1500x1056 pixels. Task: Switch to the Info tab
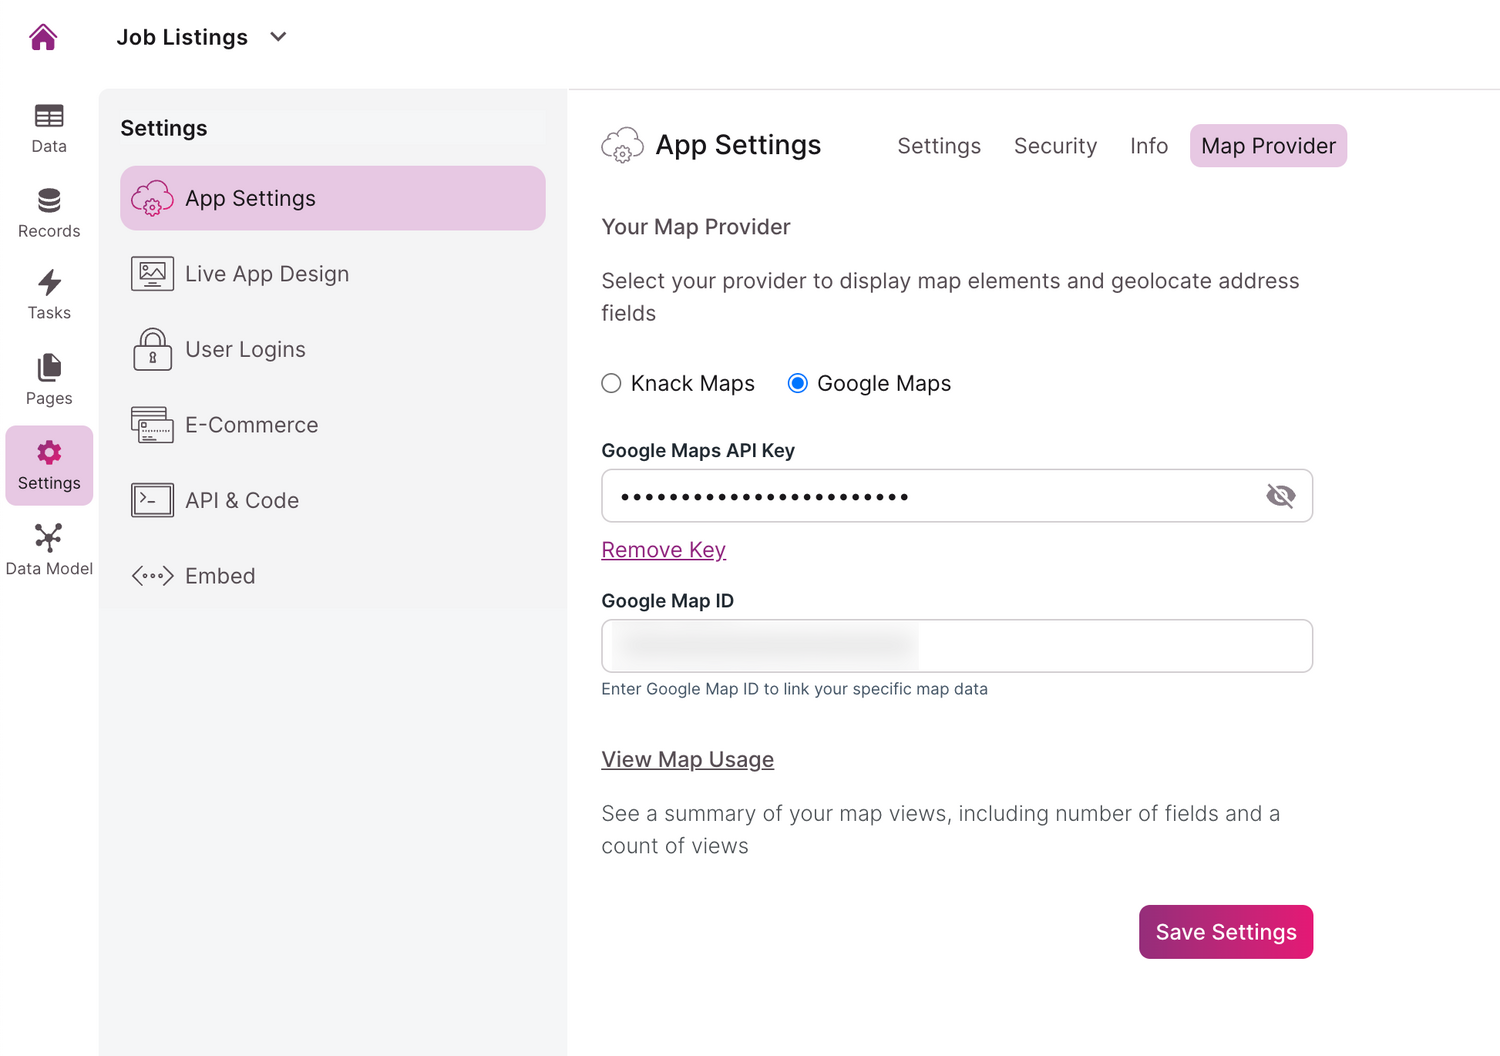(1148, 146)
